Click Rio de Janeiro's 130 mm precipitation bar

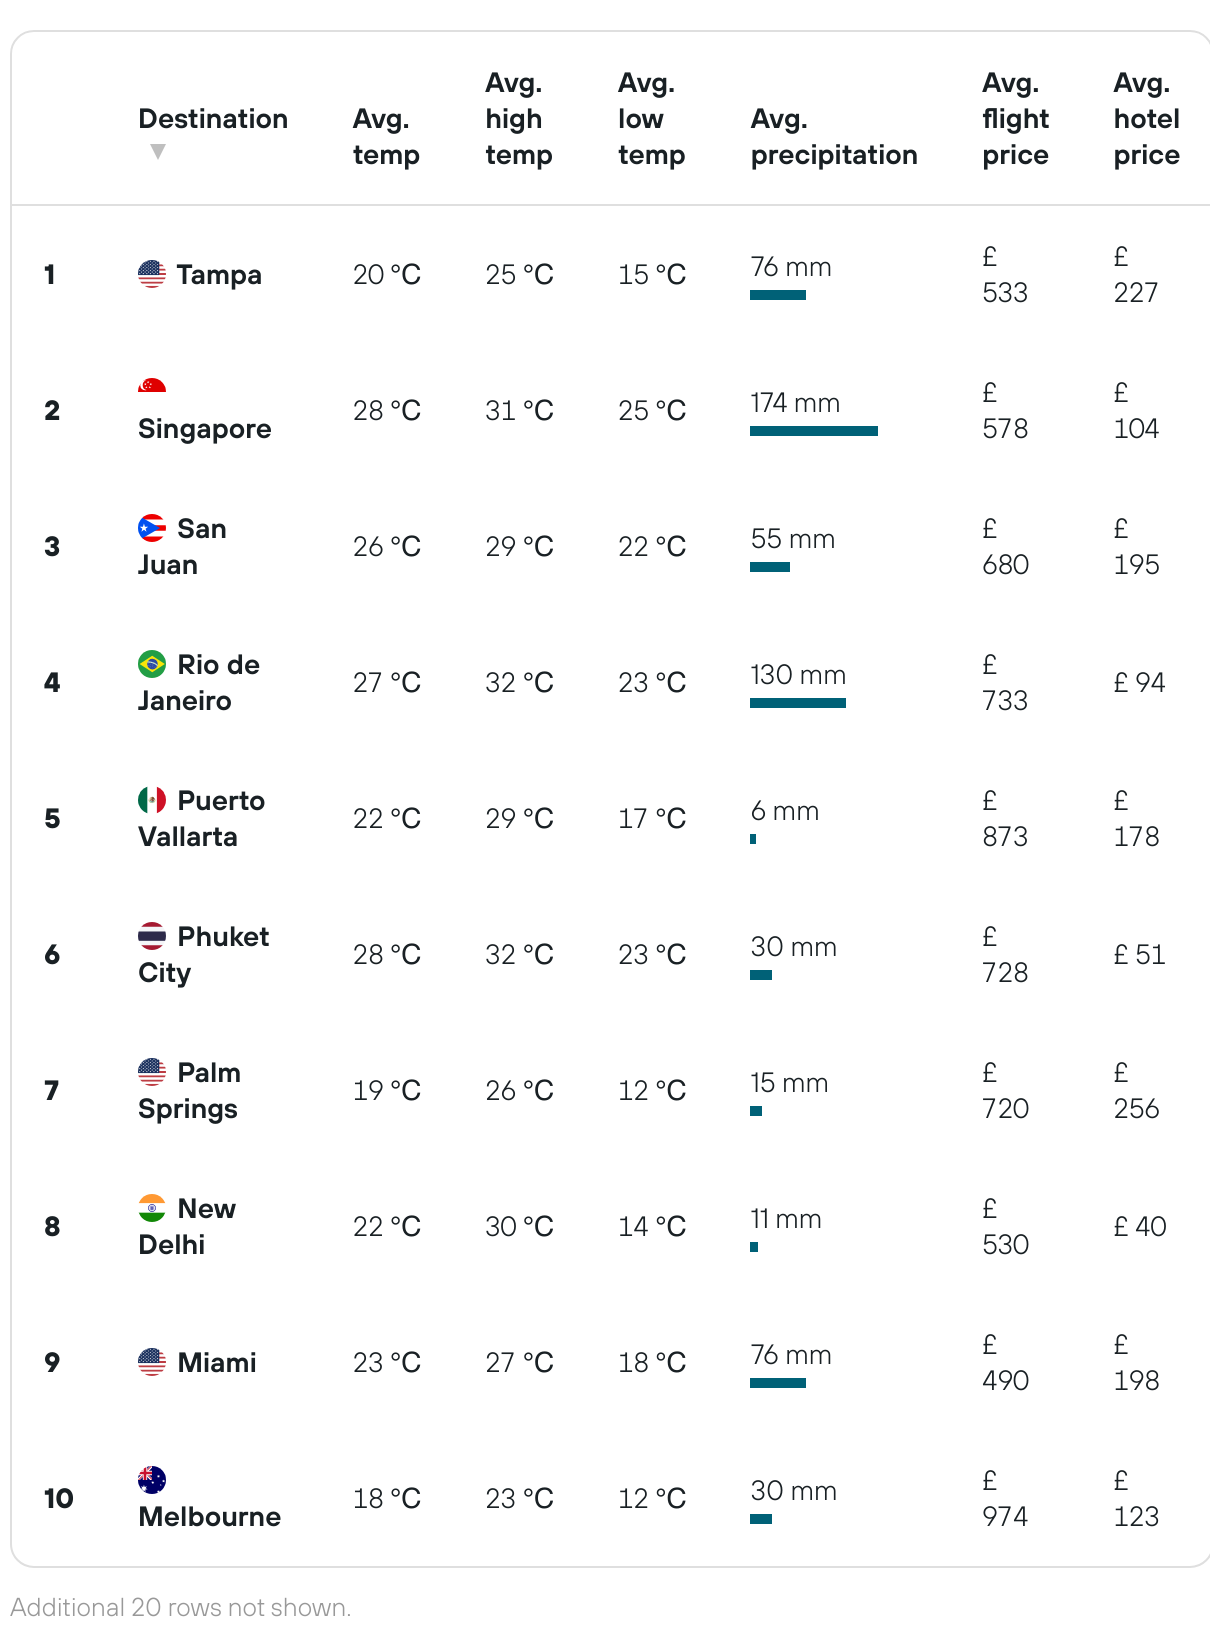[x=798, y=703]
